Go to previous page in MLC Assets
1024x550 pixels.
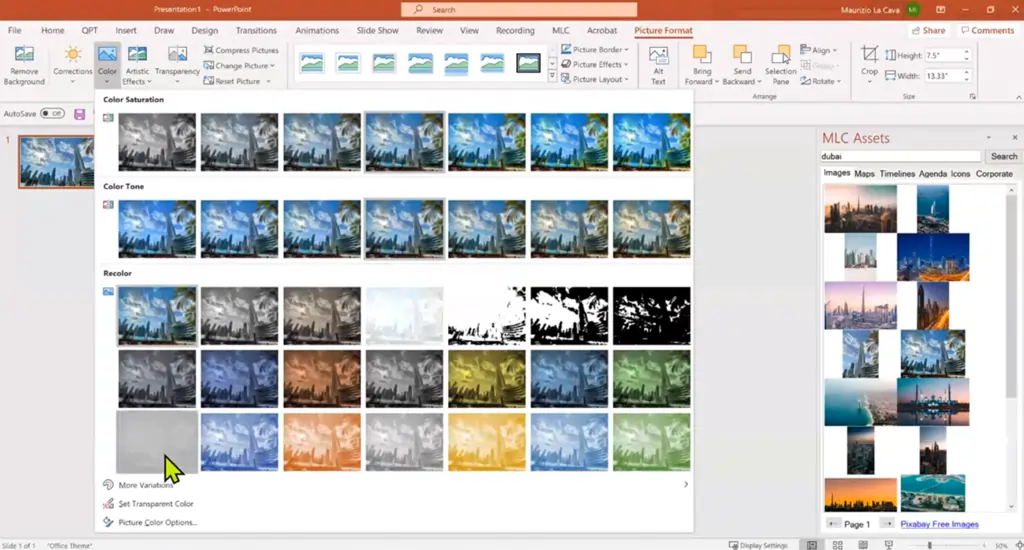tap(833, 524)
